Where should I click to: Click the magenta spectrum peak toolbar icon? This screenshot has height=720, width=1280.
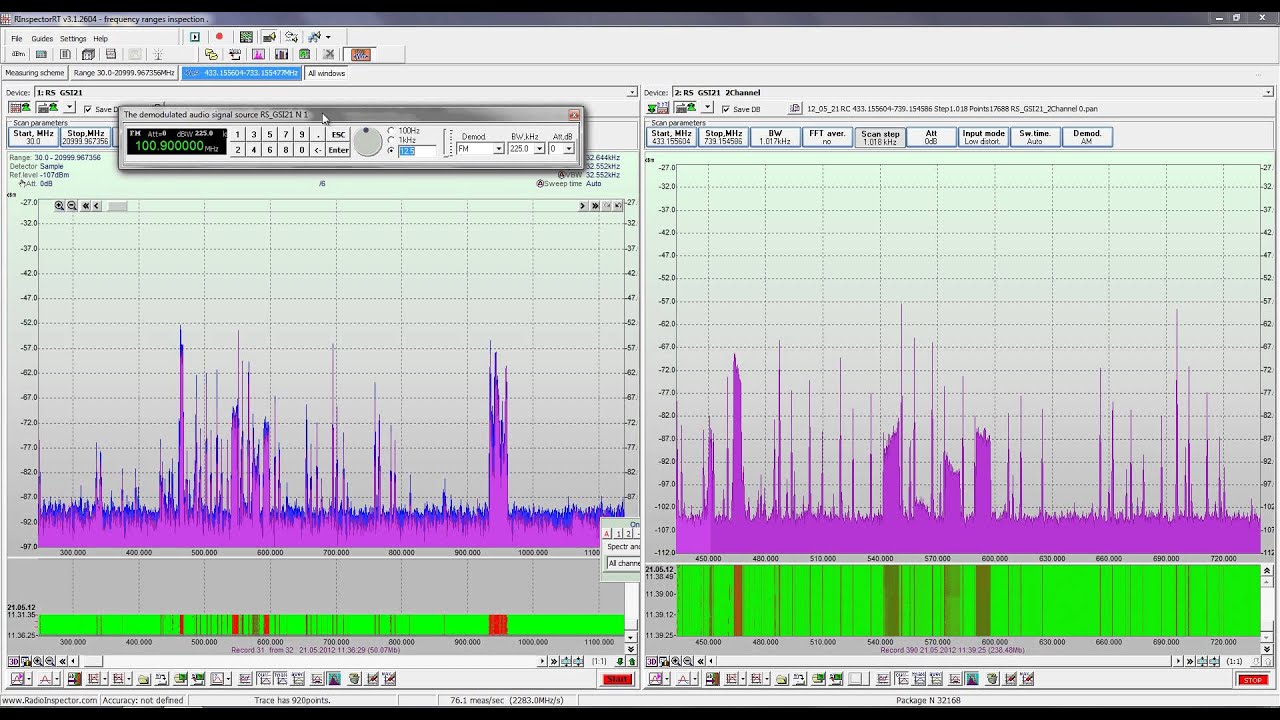tap(258, 54)
